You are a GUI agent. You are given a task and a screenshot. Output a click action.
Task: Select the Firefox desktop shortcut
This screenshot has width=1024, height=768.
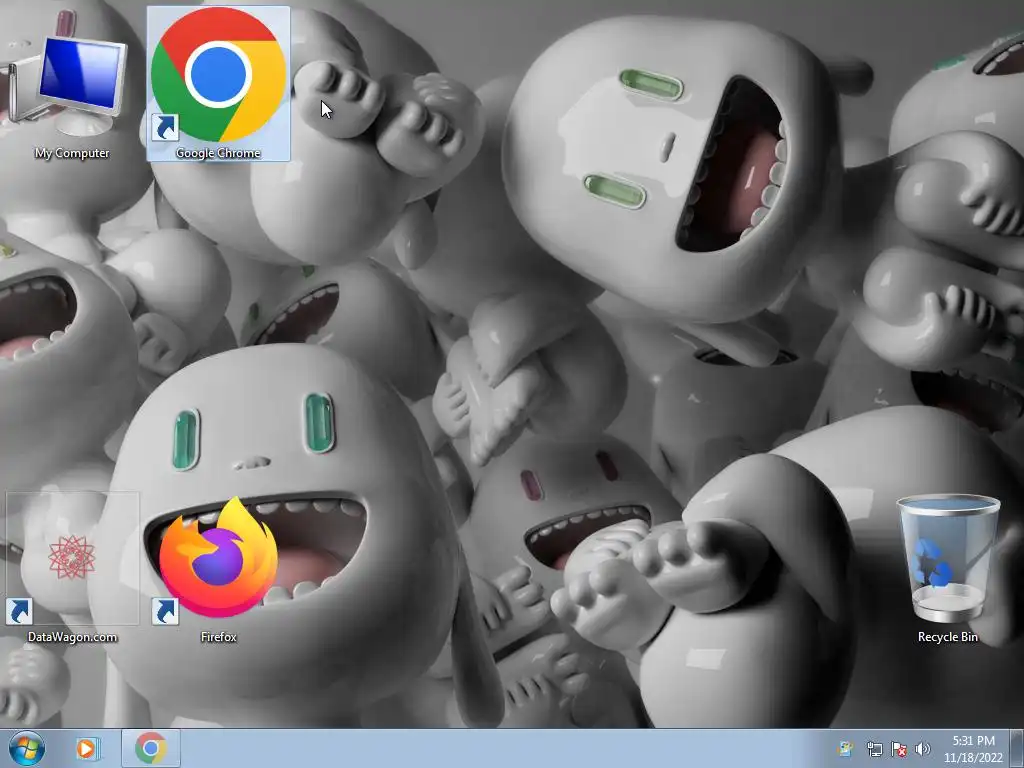(218, 567)
